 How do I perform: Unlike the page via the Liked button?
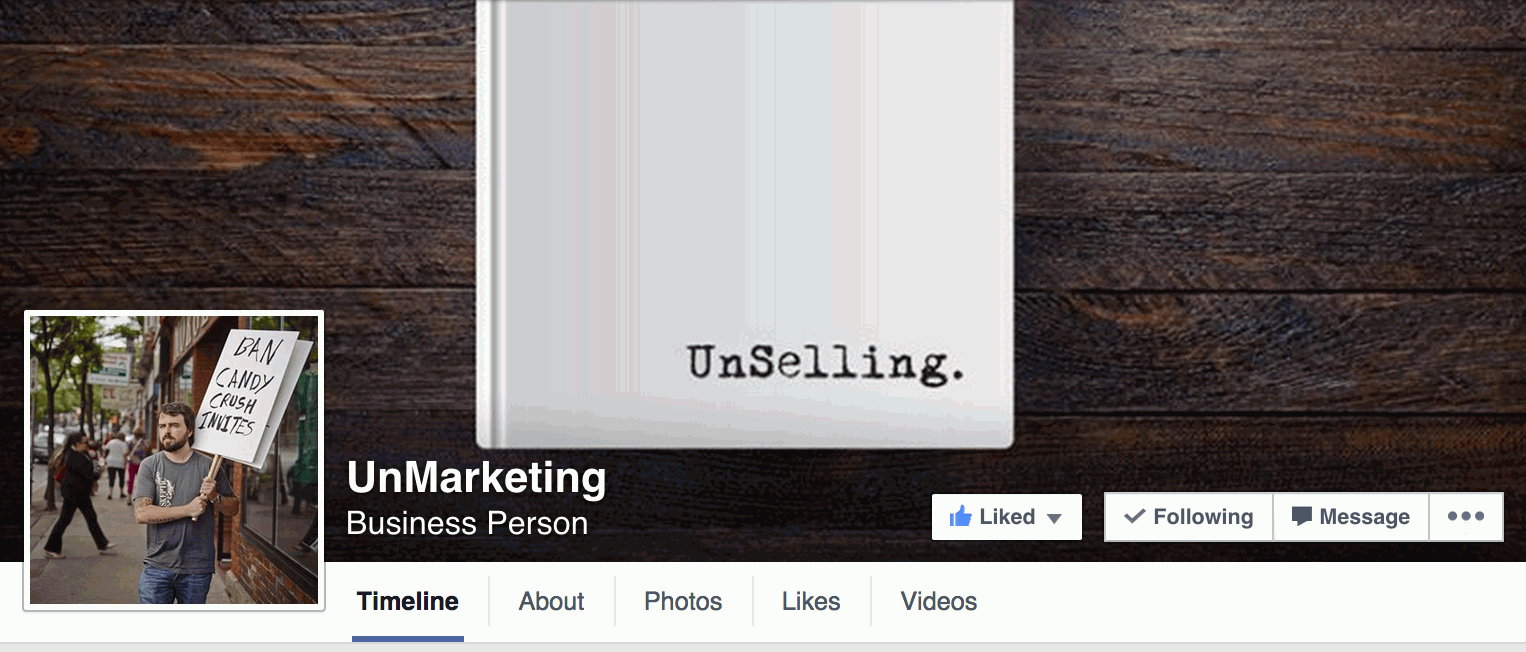pyautogui.click(x=1006, y=516)
